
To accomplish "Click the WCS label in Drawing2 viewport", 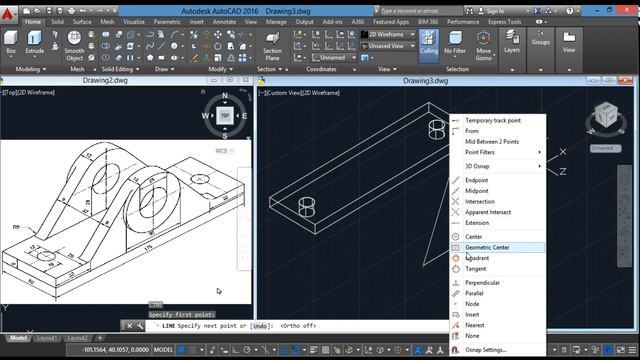I will [x=224, y=151].
